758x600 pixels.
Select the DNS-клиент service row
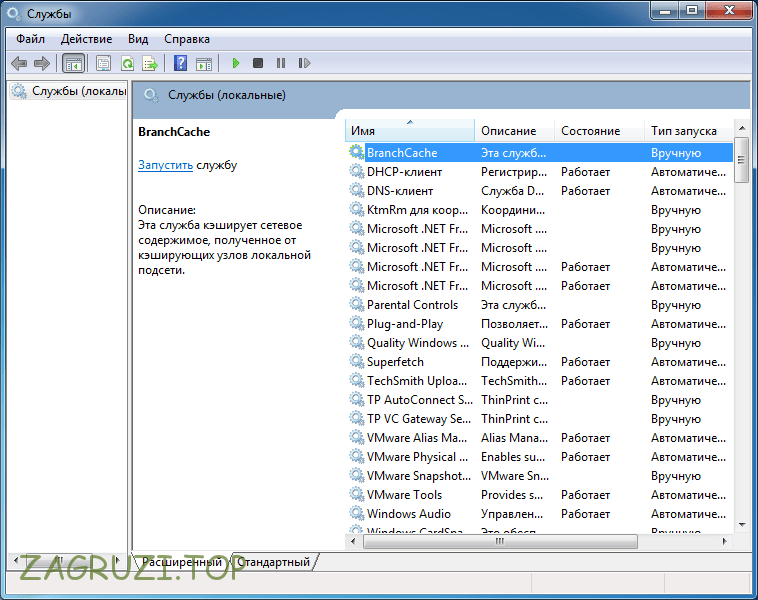tap(539, 191)
